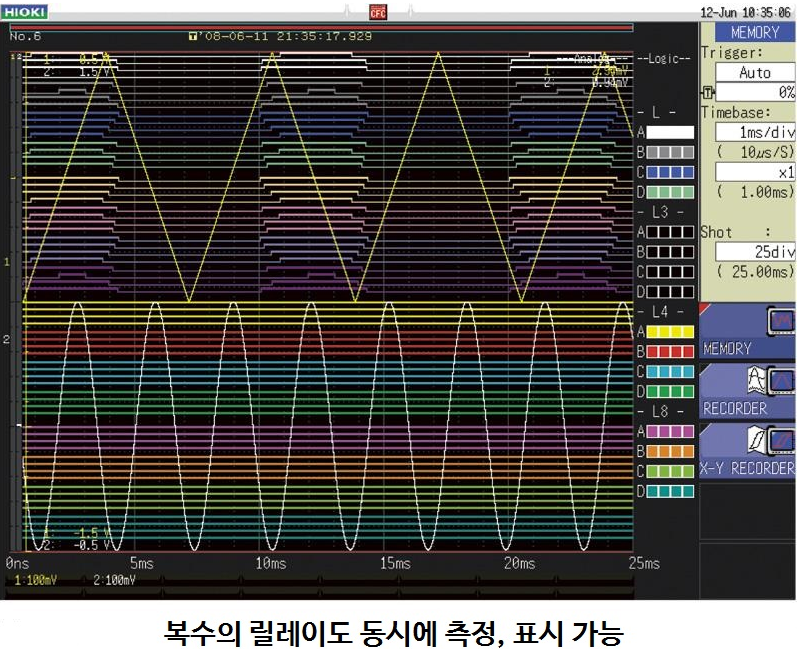The height and width of the screenshot is (649, 799).
Task: Change the x1 magnification field
Action: coord(755,172)
